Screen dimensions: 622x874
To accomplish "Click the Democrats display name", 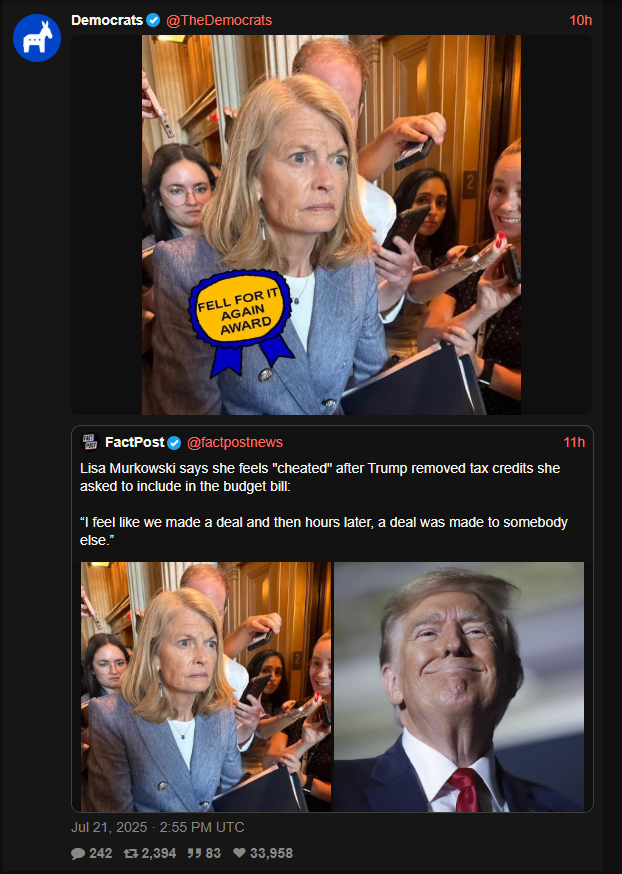I will pos(107,20).
